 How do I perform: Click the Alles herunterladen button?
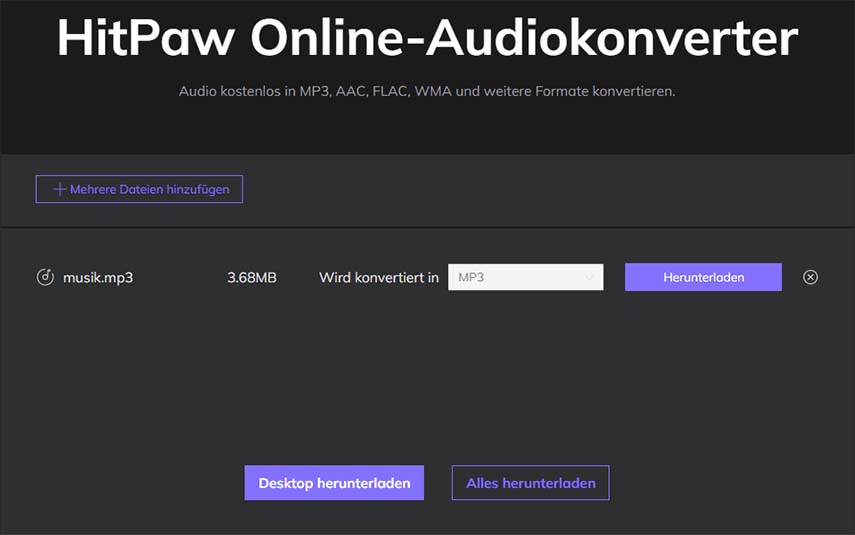click(531, 483)
